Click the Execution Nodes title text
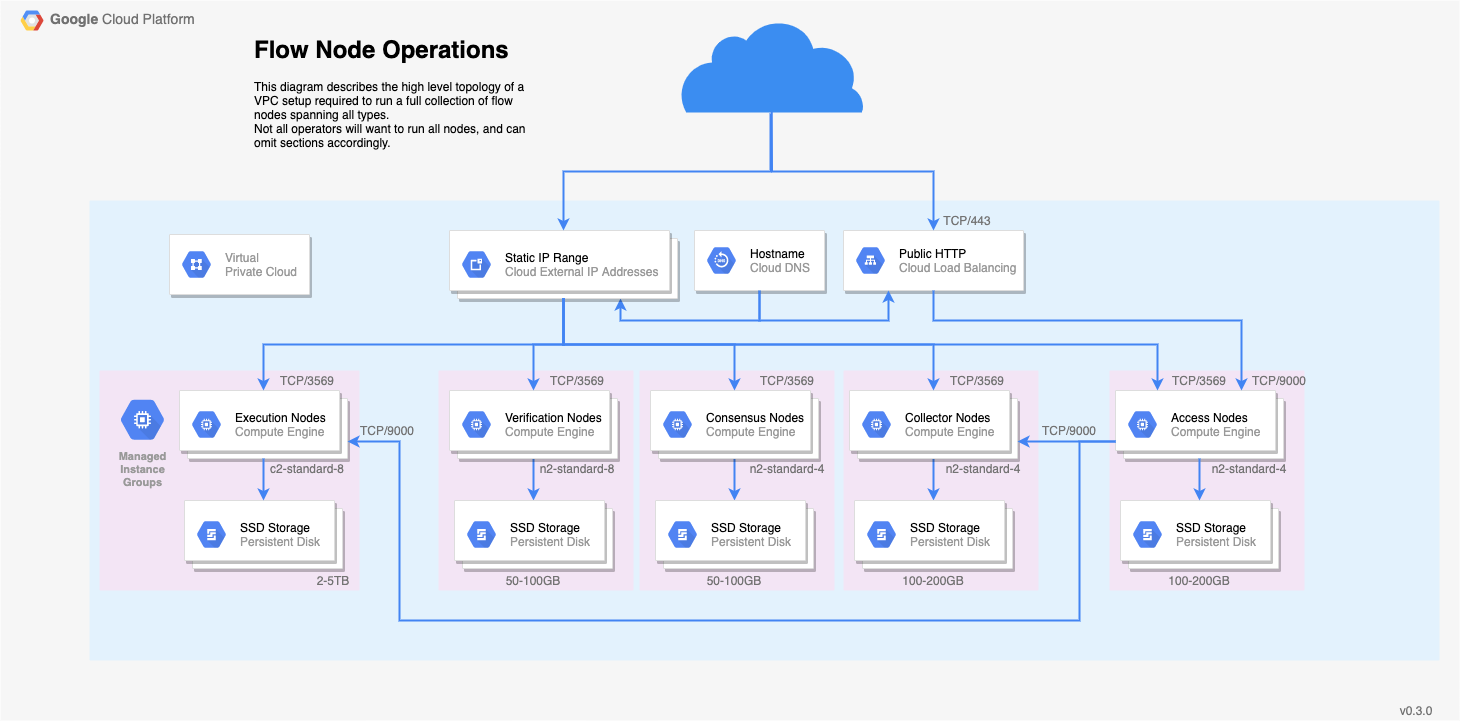The image size is (1460, 721). click(280, 418)
